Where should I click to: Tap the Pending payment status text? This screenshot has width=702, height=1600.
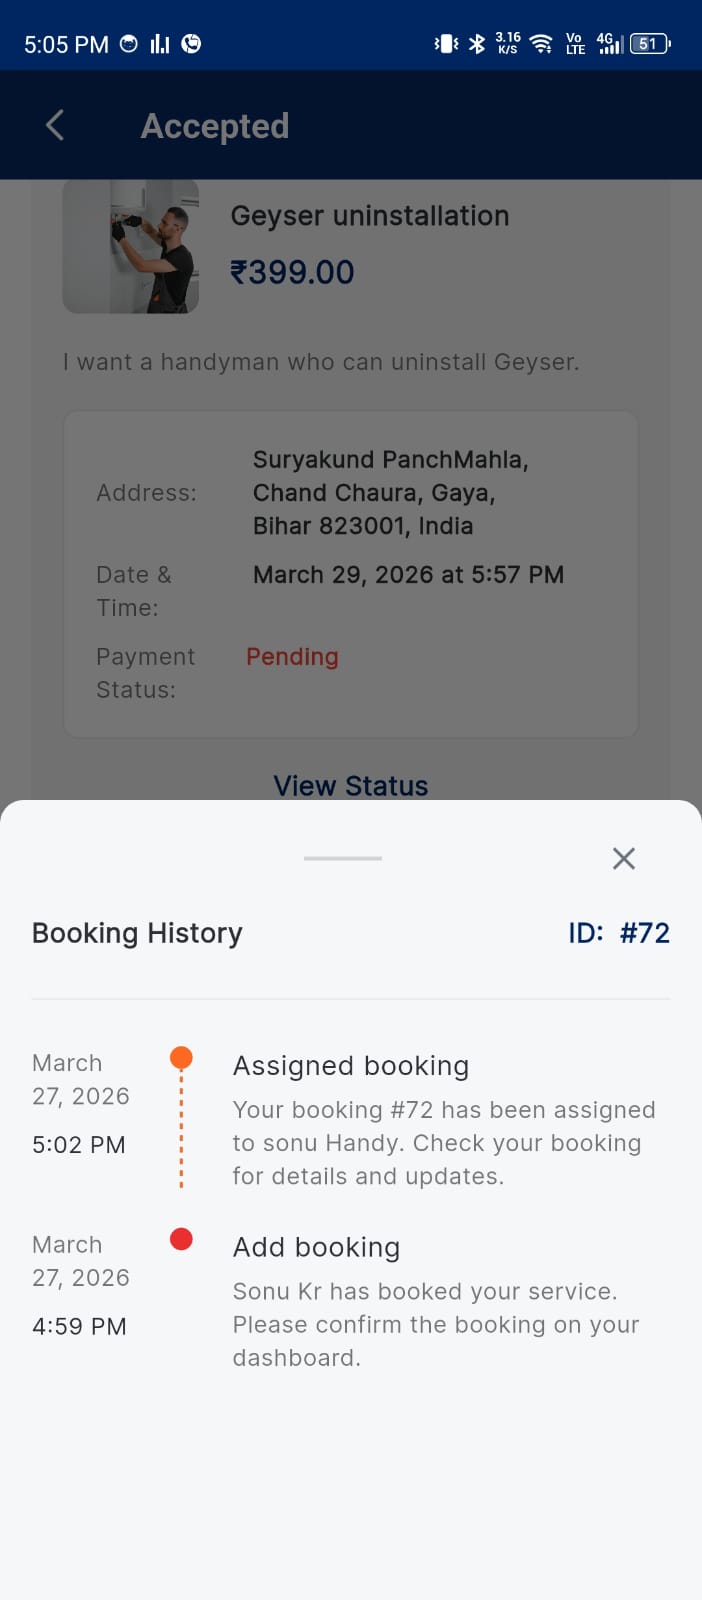click(292, 657)
